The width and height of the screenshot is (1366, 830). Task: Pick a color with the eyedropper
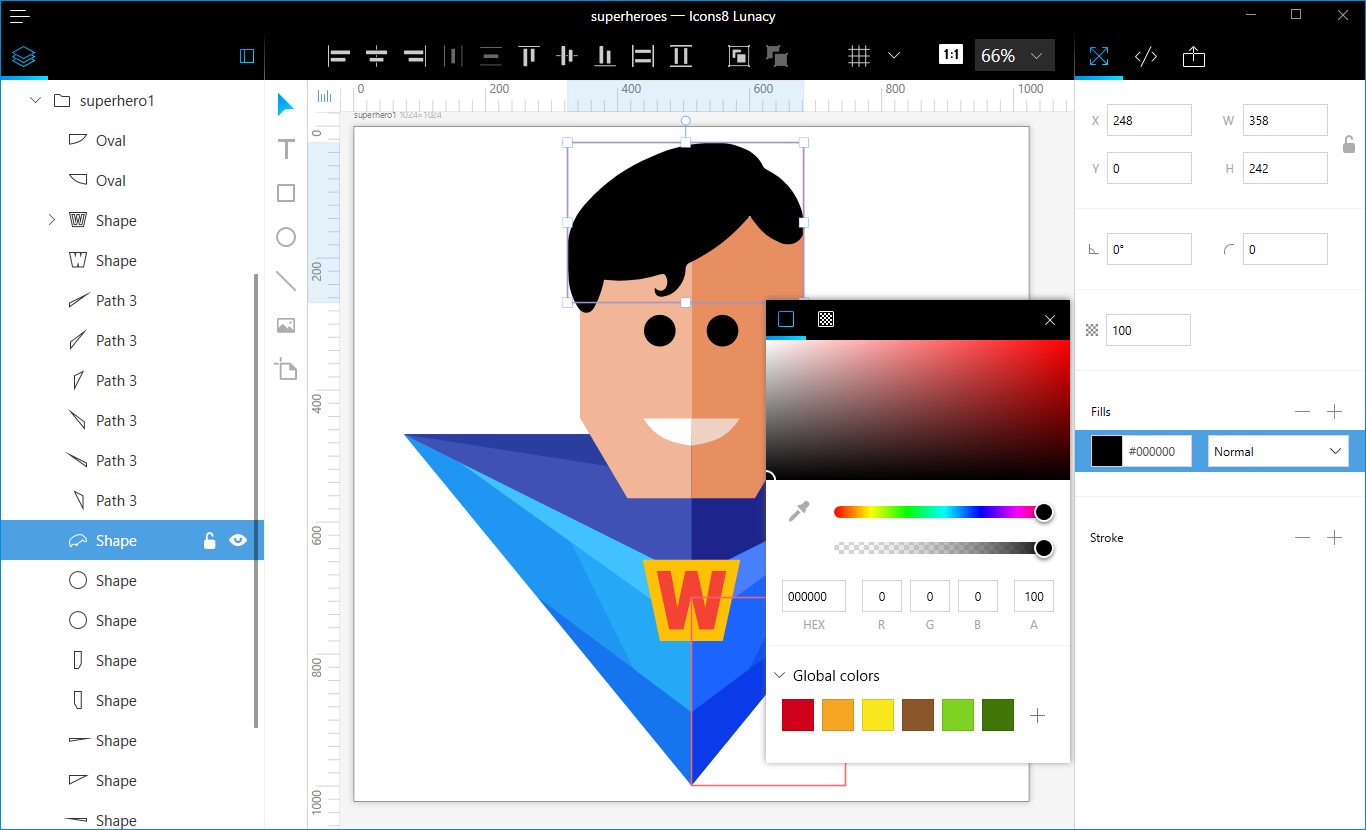pos(798,512)
